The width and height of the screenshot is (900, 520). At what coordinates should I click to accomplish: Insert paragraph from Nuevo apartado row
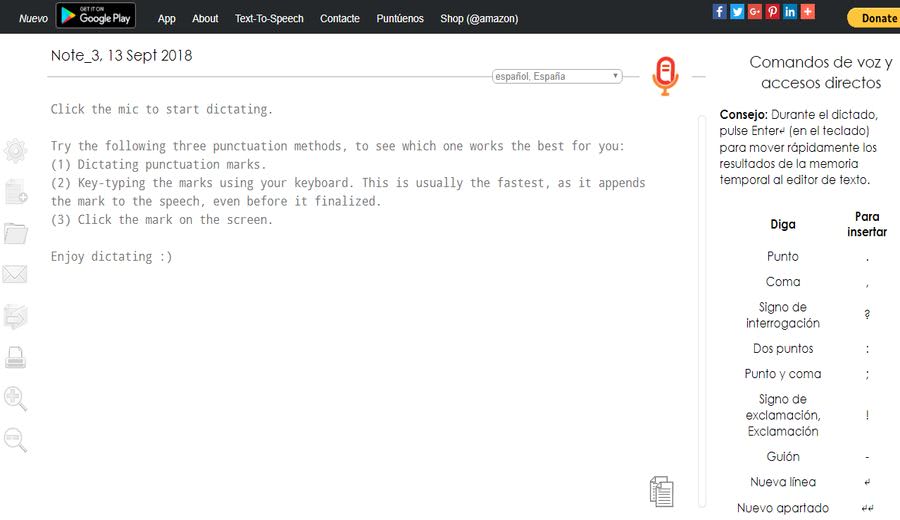point(867,508)
